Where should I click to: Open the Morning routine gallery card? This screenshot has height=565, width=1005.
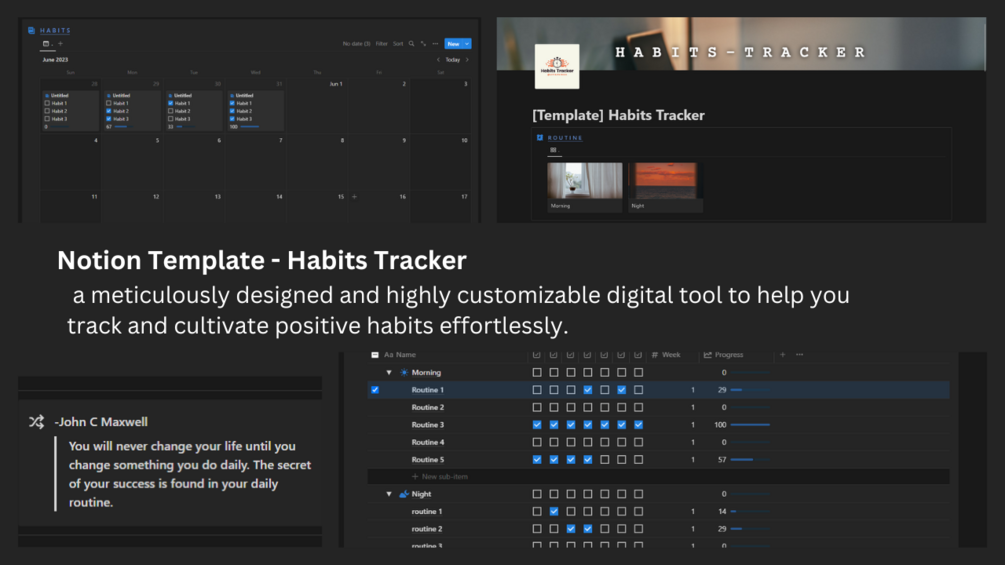click(x=585, y=186)
